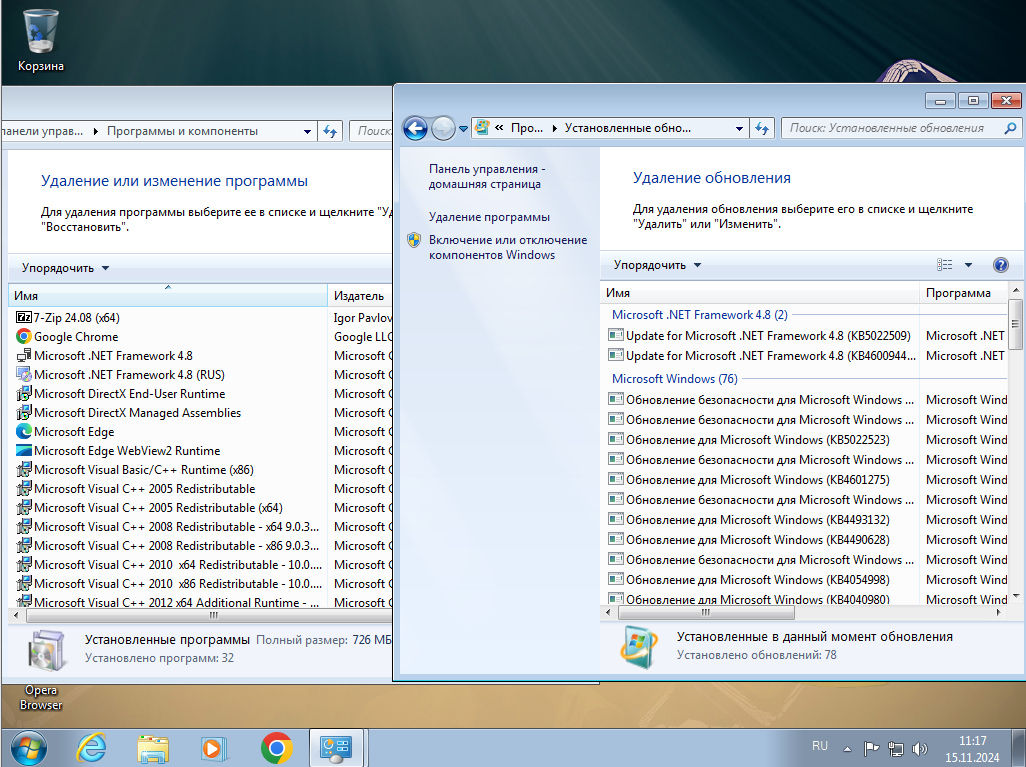This screenshot has height=767, width=1026.
Task: Select the 7-Zip 24.08 (x64) icon
Action: (24, 317)
